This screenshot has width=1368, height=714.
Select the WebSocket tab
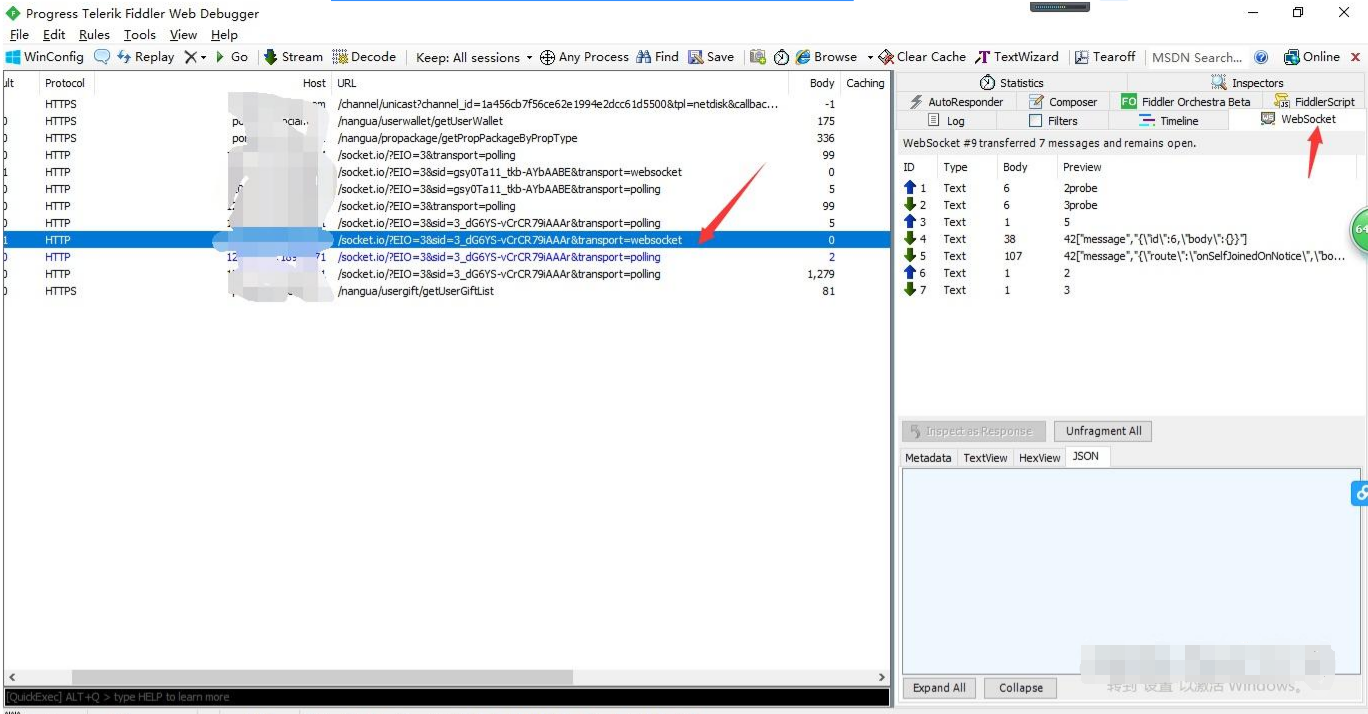pyautogui.click(x=1298, y=119)
